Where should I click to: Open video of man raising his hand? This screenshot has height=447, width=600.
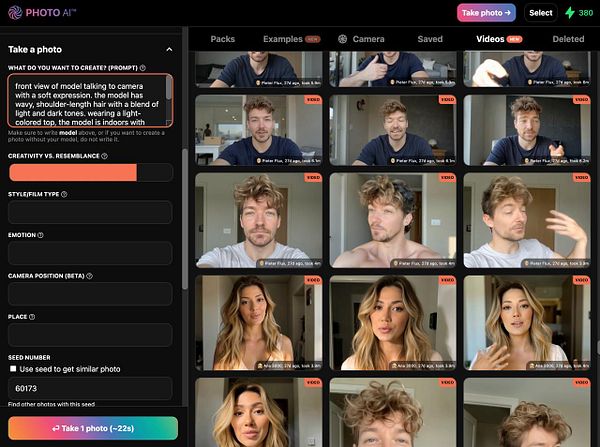click(527, 220)
